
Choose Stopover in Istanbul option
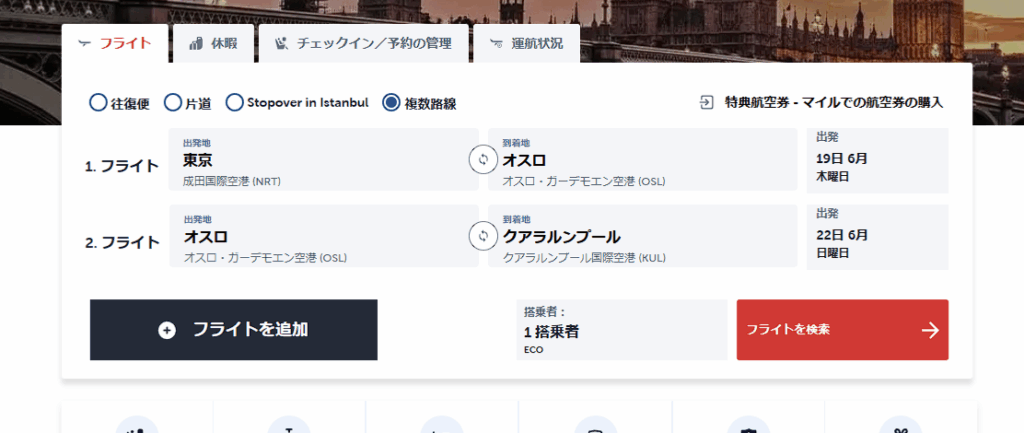pyautogui.click(x=235, y=102)
